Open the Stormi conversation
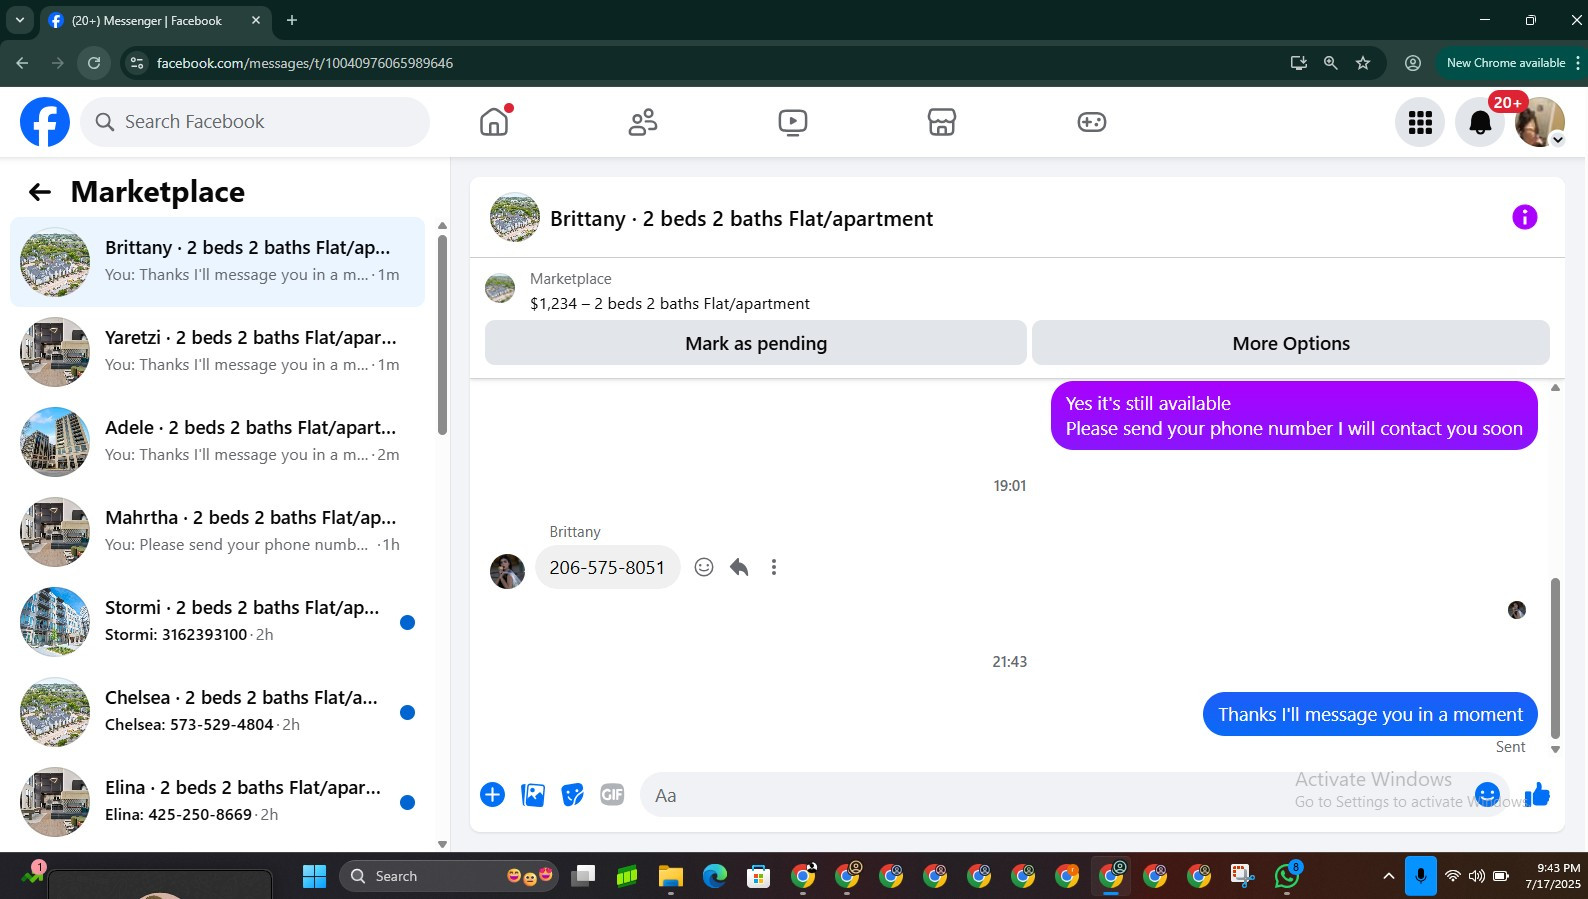 217,622
